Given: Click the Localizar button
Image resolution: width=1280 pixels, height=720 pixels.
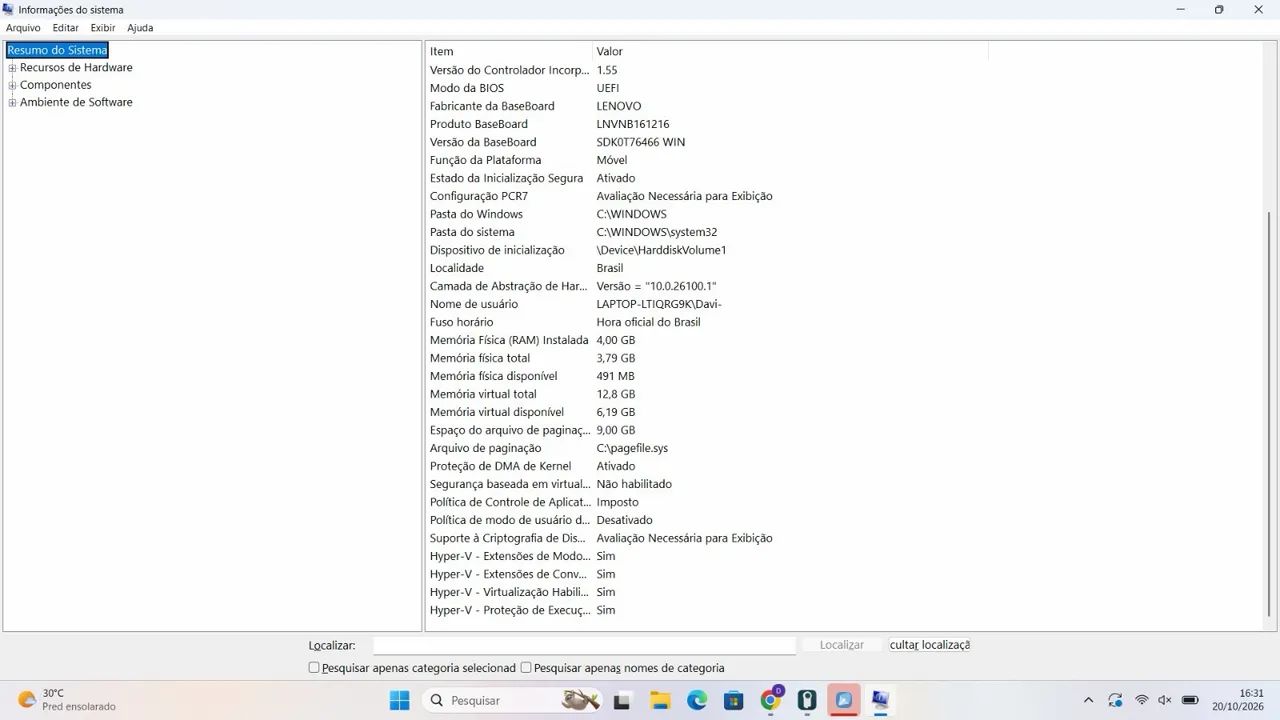Looking at the screenshot, I should click(x=842, y=645).
